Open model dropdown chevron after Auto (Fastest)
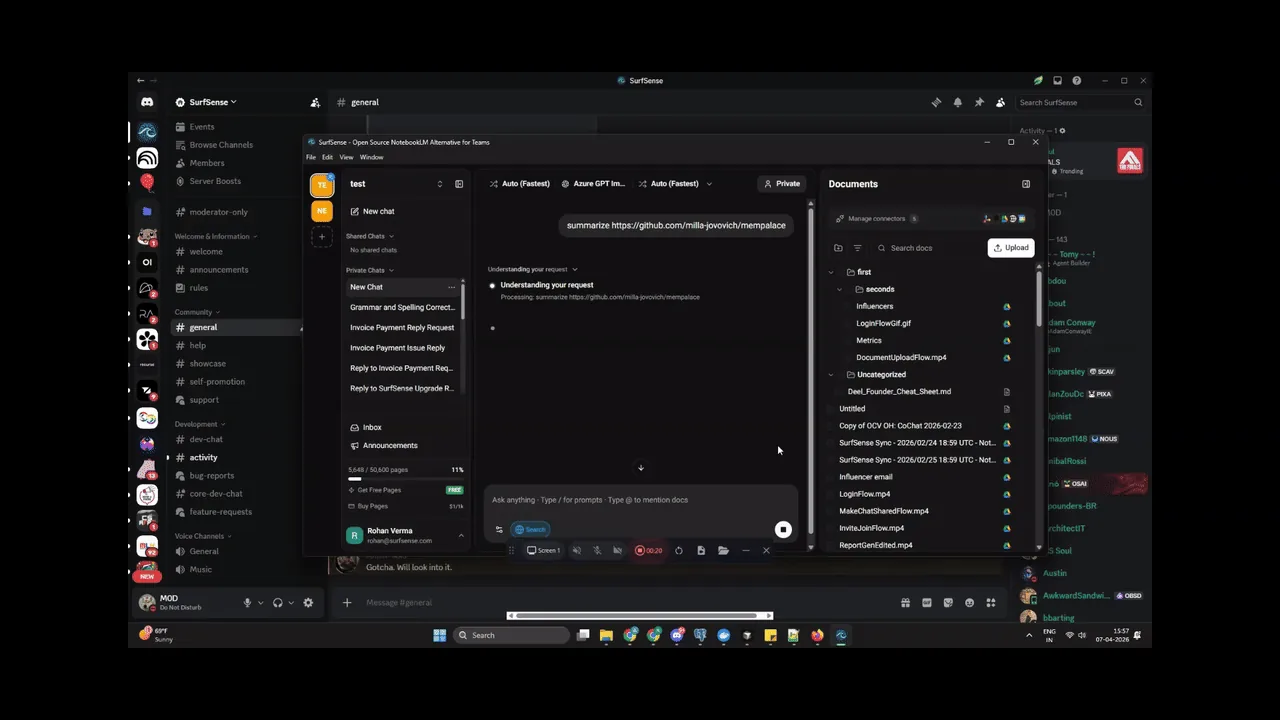This screenshot has height=720, width=1280. pyautogui.click(x=709, y=184)
